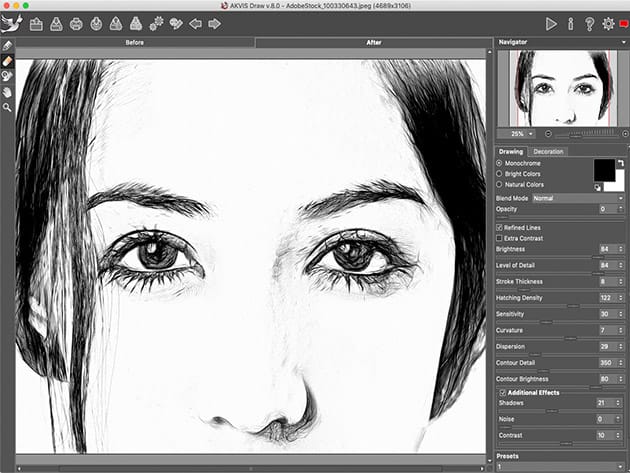Click the Hatching Density value field
This screenshot has height=473, width=630.
(x=604, y=298)
